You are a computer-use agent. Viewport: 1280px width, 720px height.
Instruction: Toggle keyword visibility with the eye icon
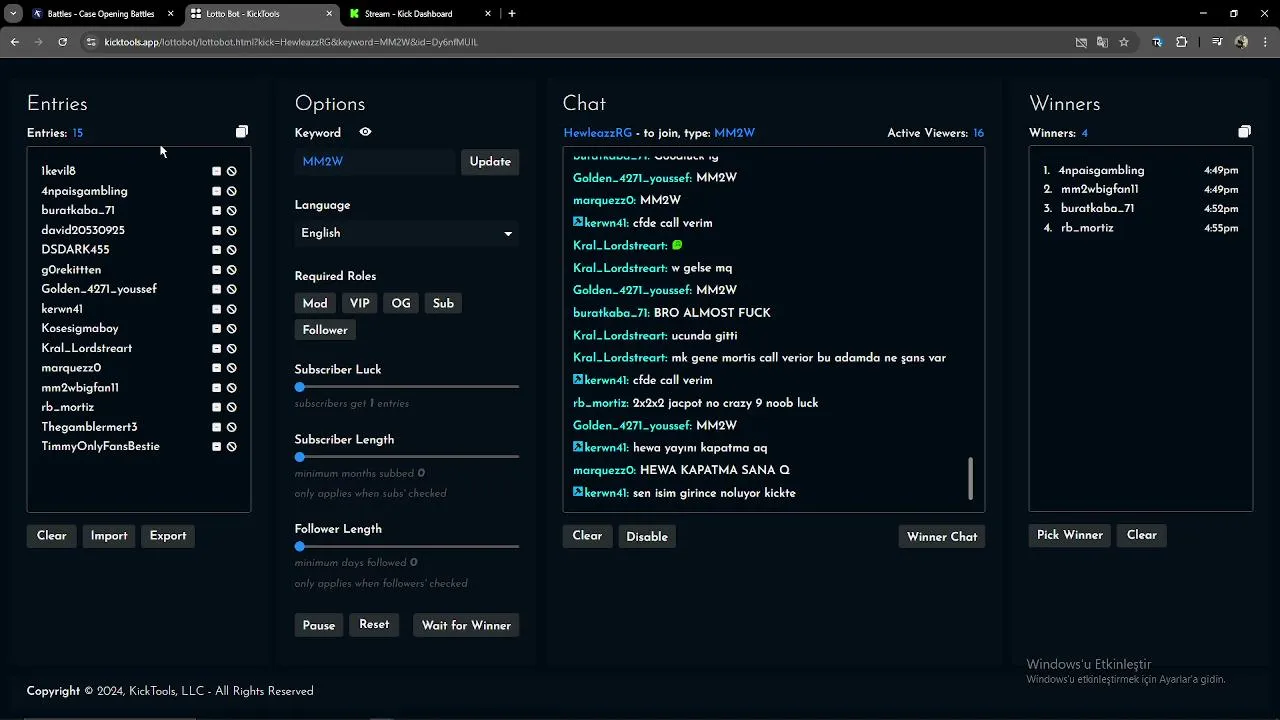(x=365, y=132)
